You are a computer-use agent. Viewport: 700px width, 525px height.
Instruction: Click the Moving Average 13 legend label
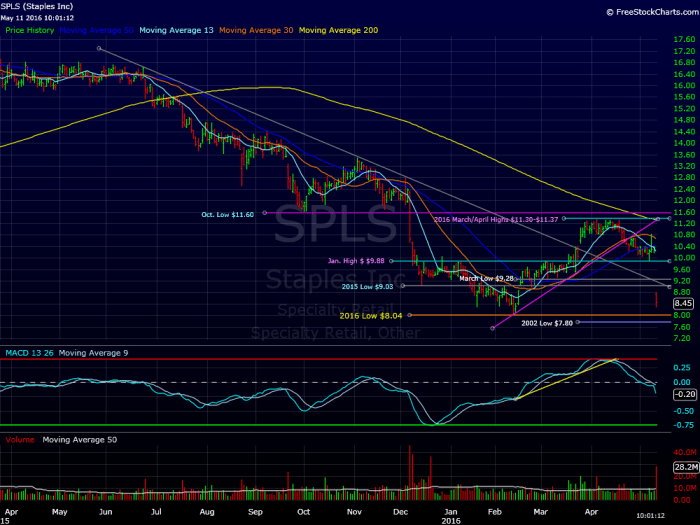pyautogui.click(x=176, y=30)
